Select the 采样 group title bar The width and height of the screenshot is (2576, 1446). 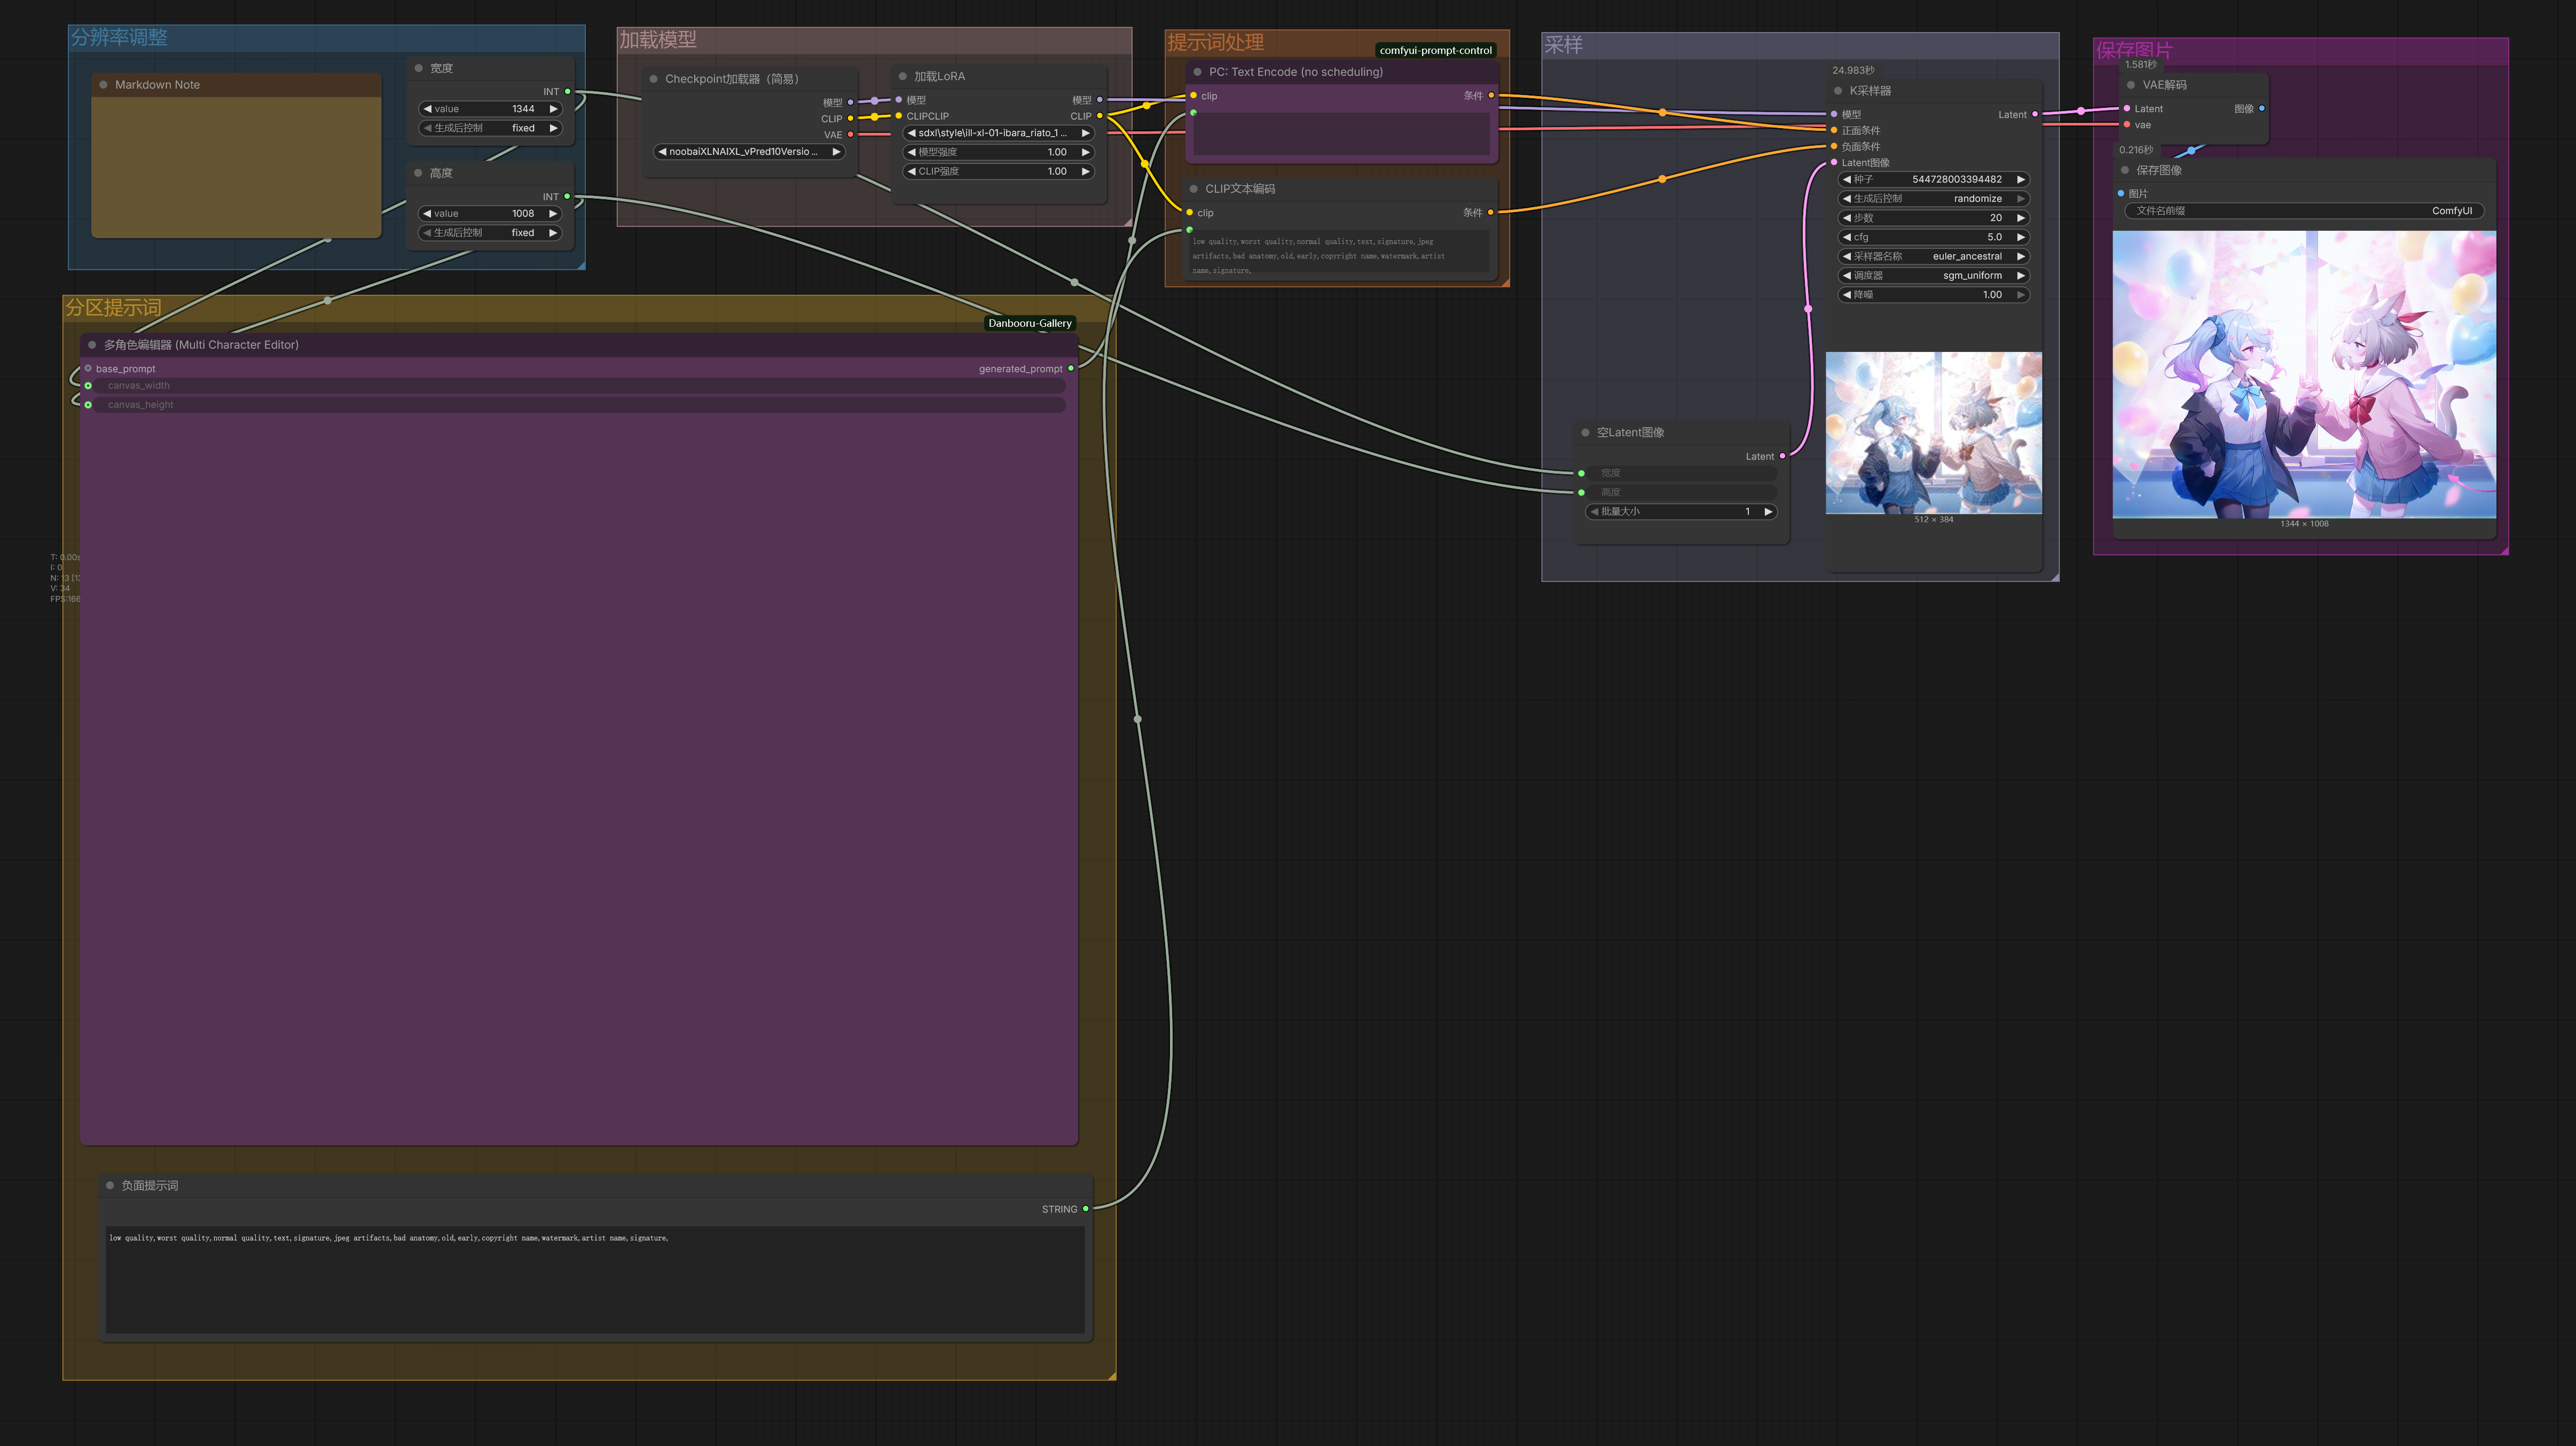point(1565,45)
